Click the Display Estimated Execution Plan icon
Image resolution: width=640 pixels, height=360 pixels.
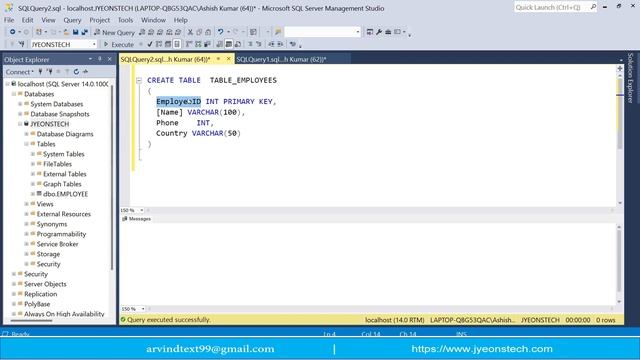click(159, 44)
